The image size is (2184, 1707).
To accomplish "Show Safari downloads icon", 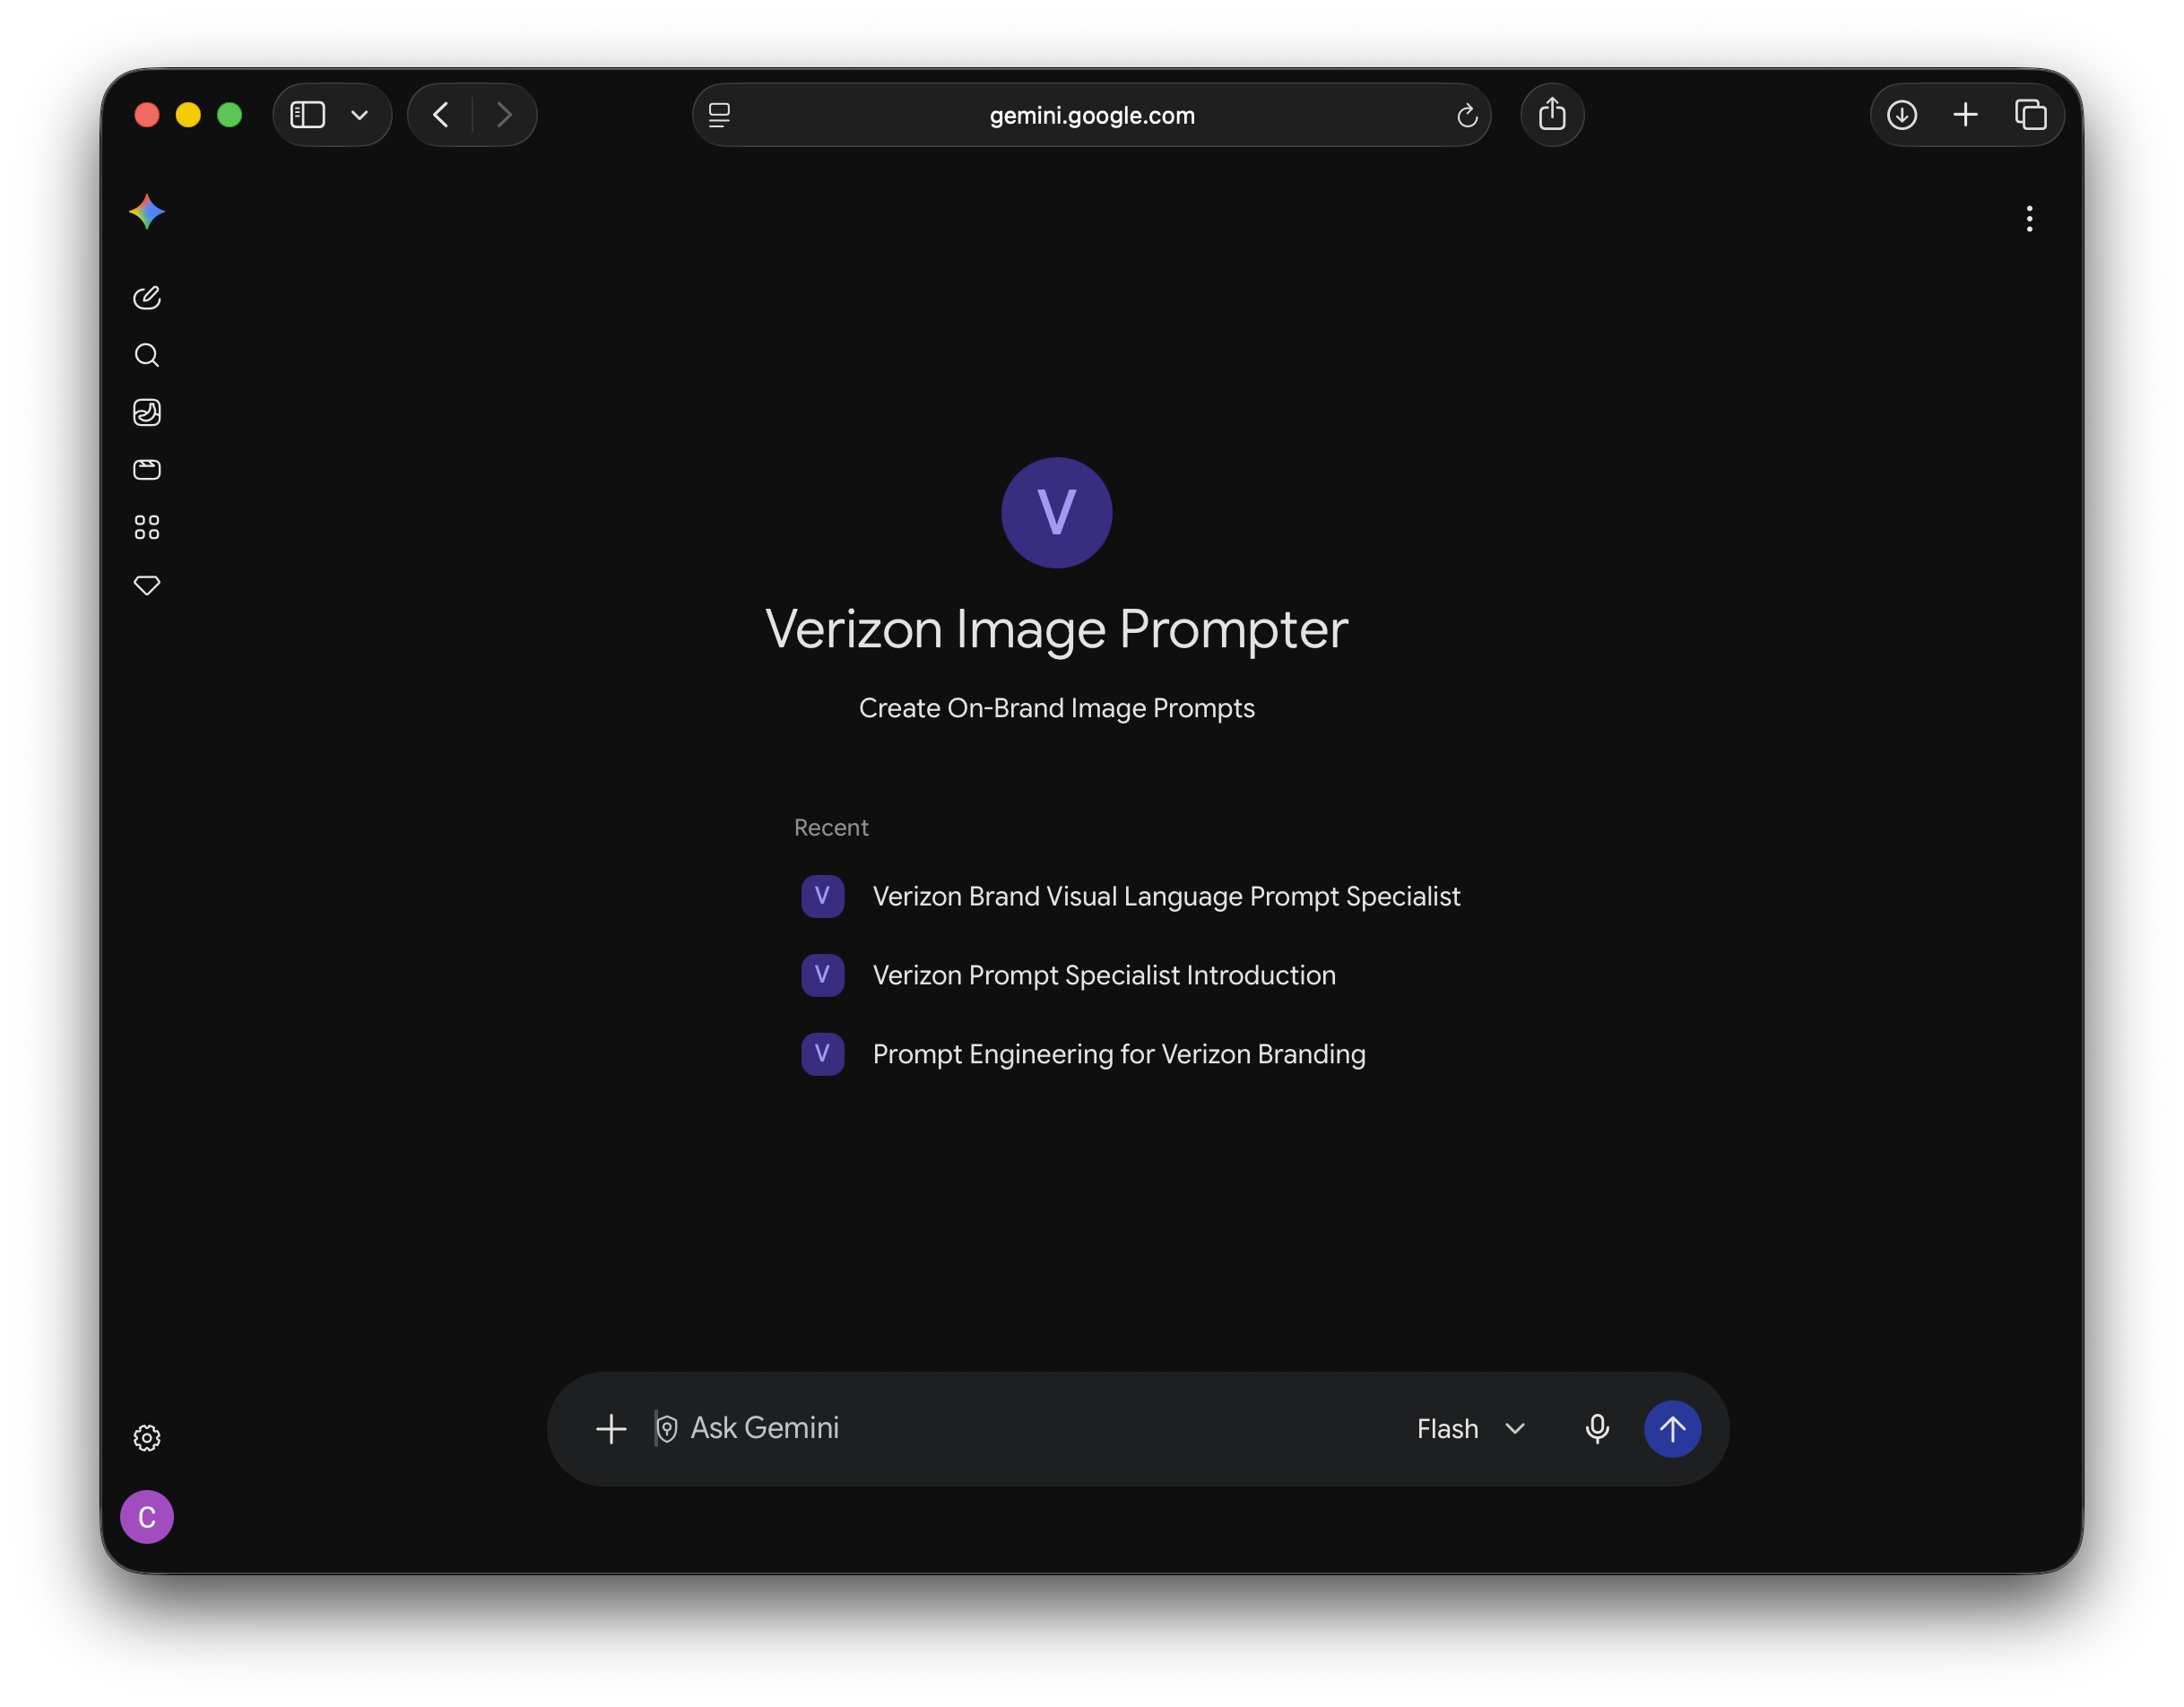I will 1901,115.
